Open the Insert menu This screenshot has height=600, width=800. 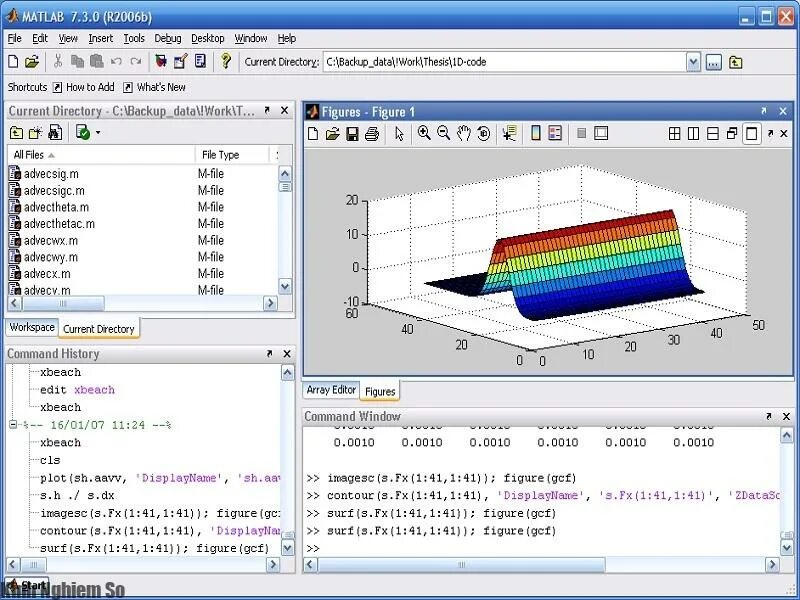coord(101,38)
